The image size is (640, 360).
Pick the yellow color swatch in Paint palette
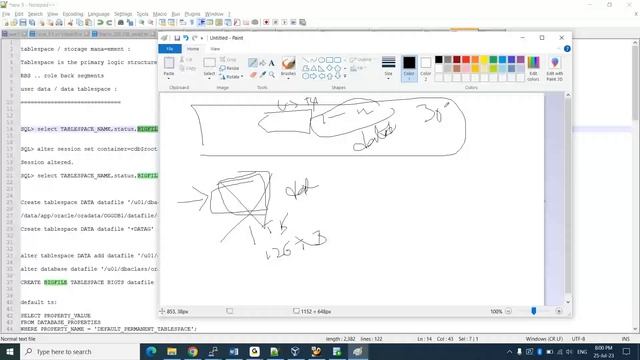[x=484, y=60]
